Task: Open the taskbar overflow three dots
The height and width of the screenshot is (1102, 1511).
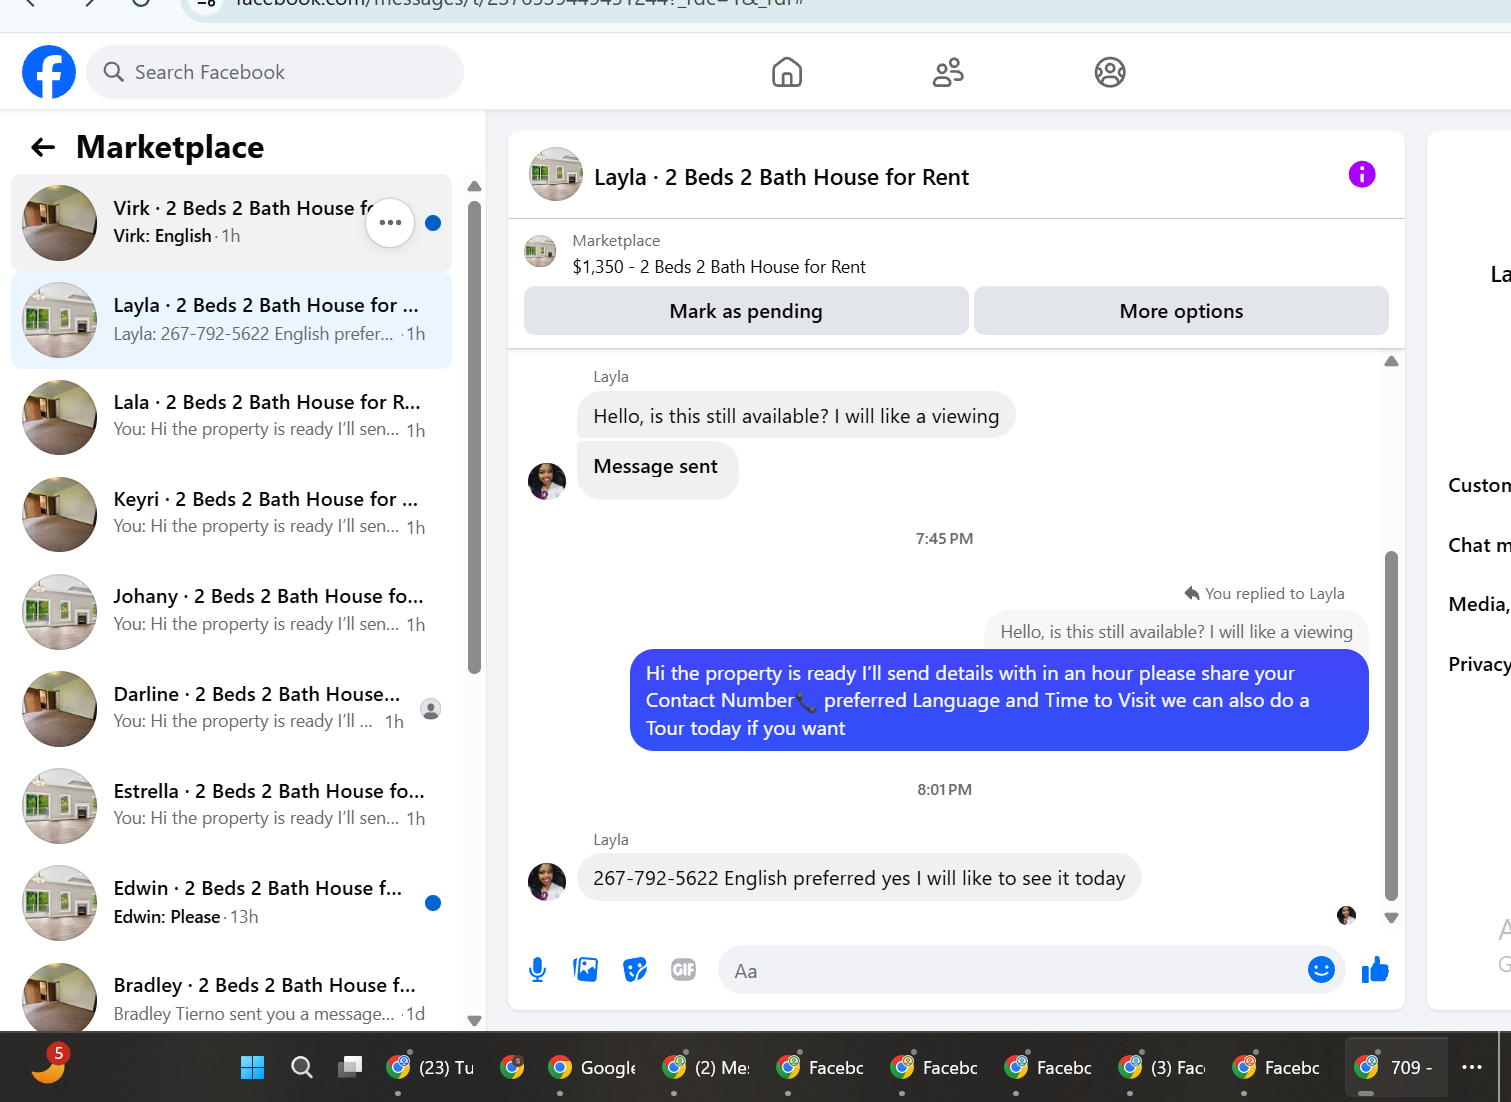Action: 1472,1067
